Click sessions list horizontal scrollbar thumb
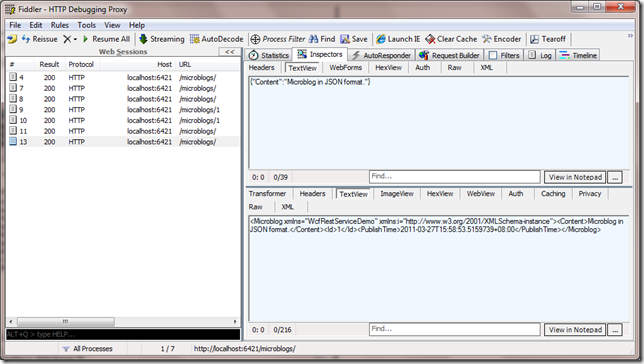644x364 pixels. point(65,321)
